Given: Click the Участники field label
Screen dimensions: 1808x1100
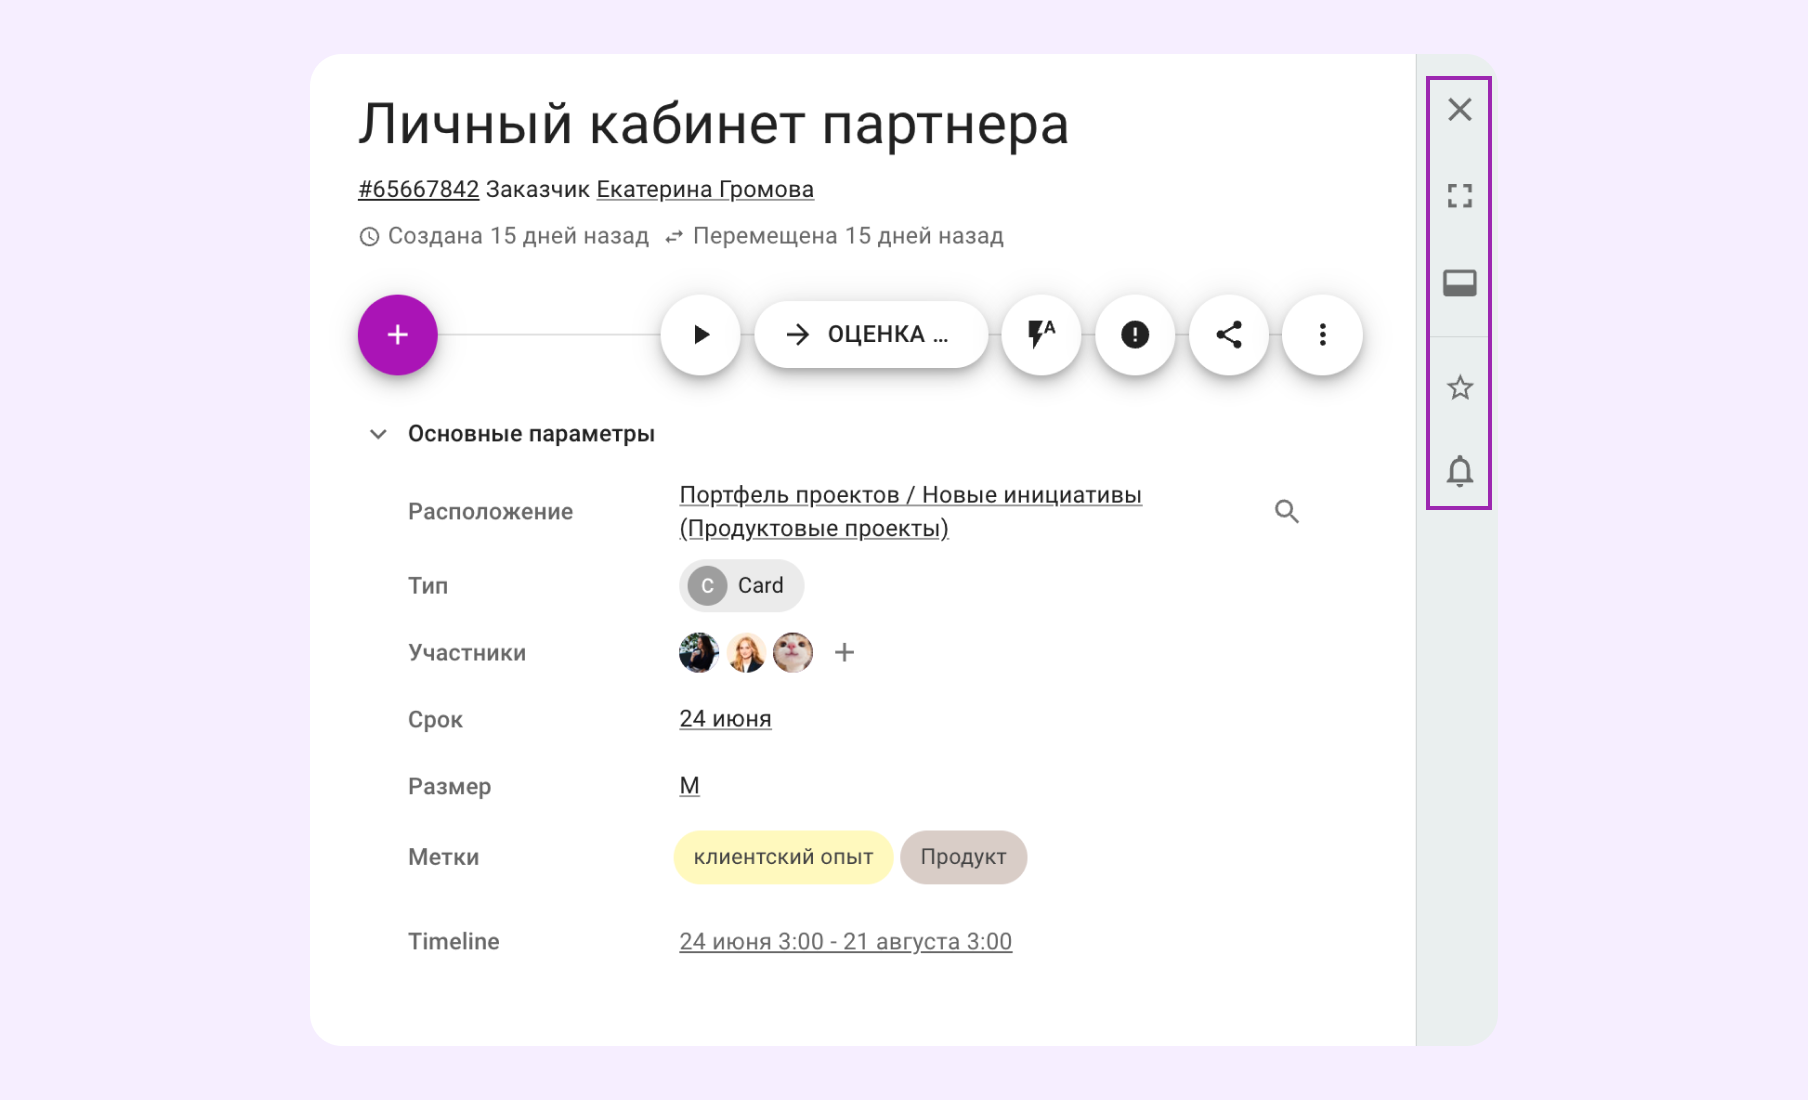Looking at the screenshot, I should tap(467, 653).
